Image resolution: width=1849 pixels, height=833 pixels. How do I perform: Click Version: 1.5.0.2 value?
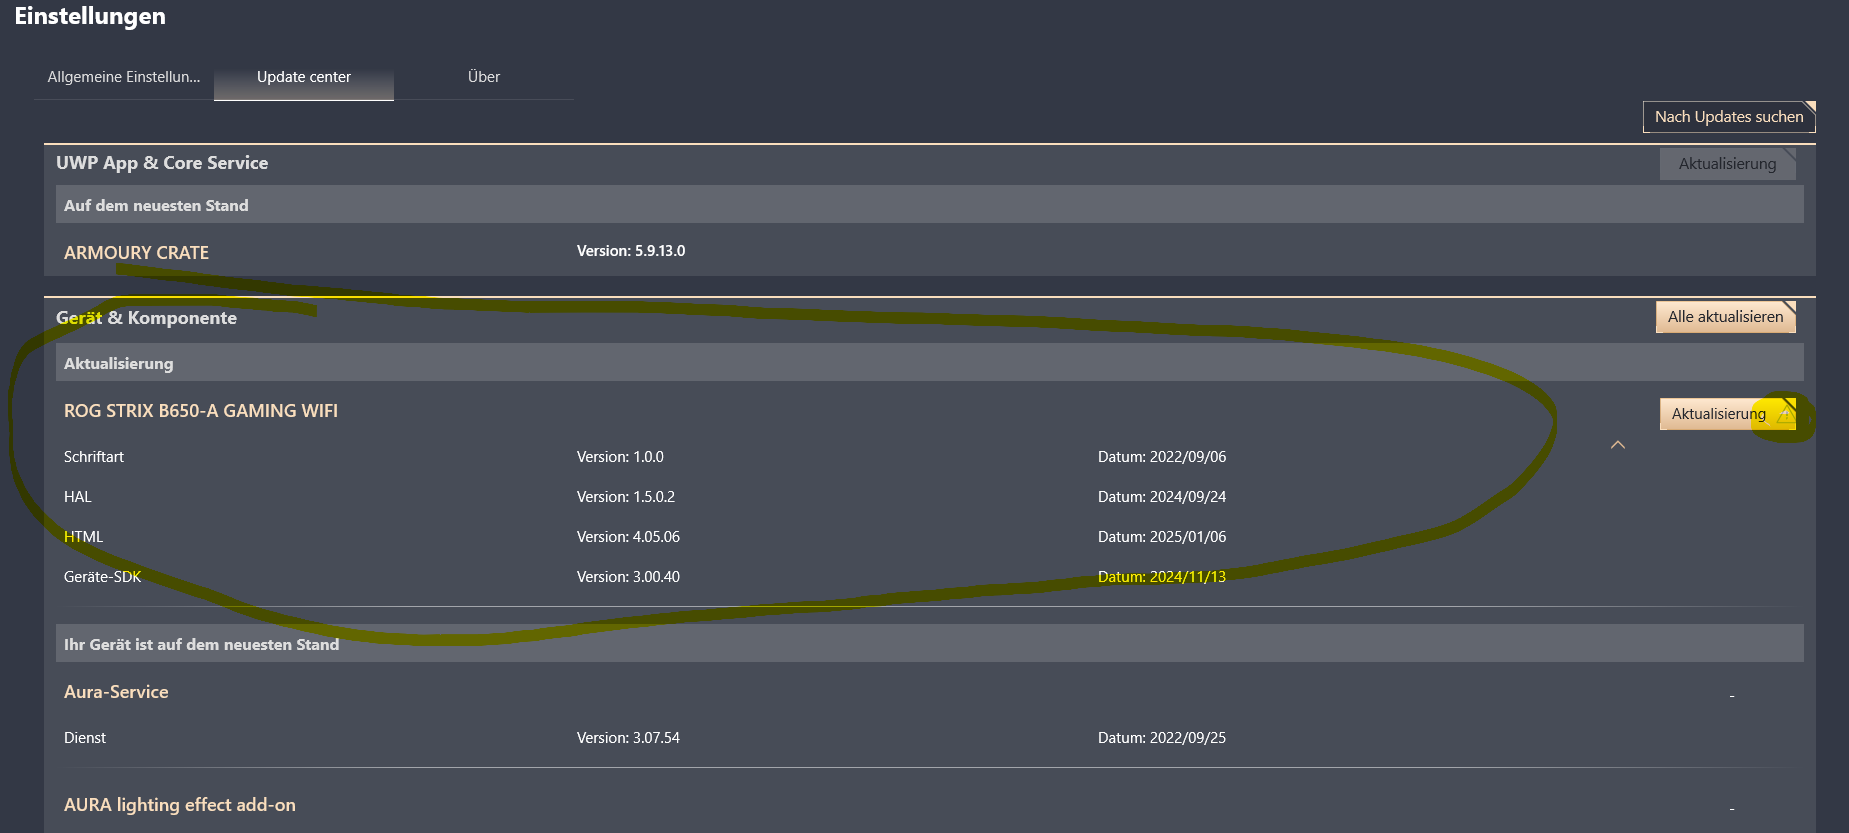pos(626,497)
